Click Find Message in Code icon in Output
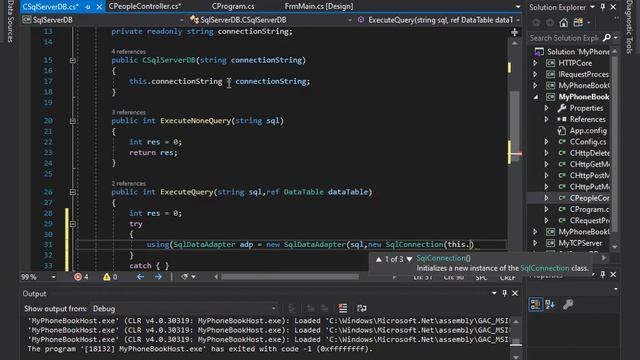This screenshot has height=360, width=640. click(x=292, y=308)
